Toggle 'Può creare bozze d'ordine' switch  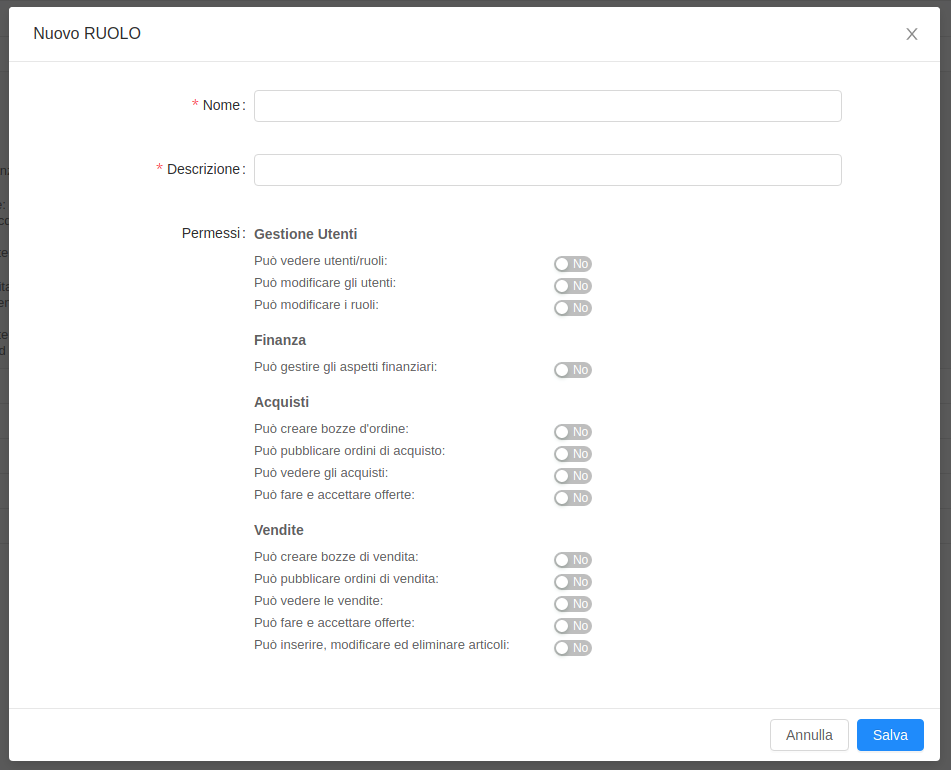point(573,432)
